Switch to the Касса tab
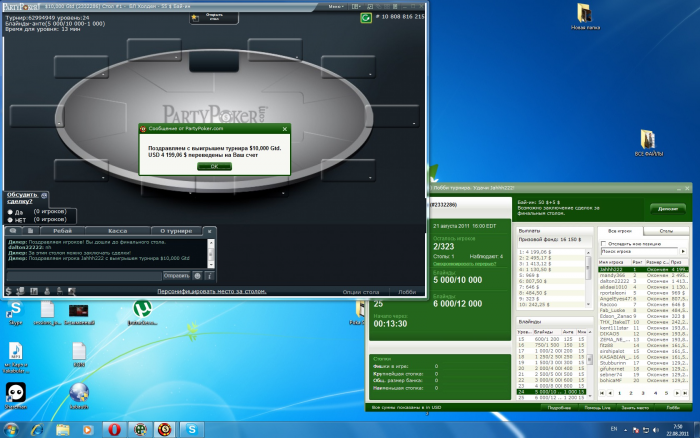Viewport: 700px width, 438px height. (x=117, y=231)
